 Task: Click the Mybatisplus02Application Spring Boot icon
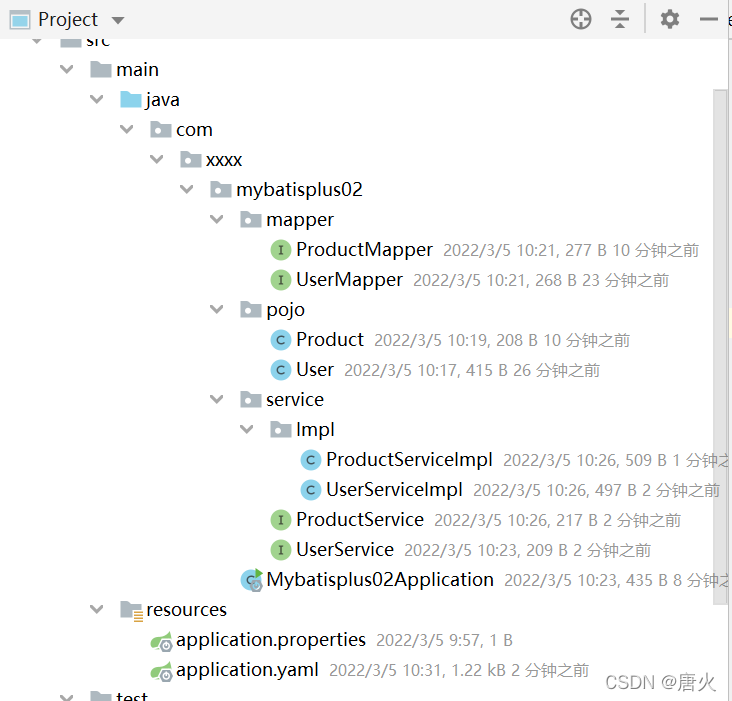pos(252,580)
